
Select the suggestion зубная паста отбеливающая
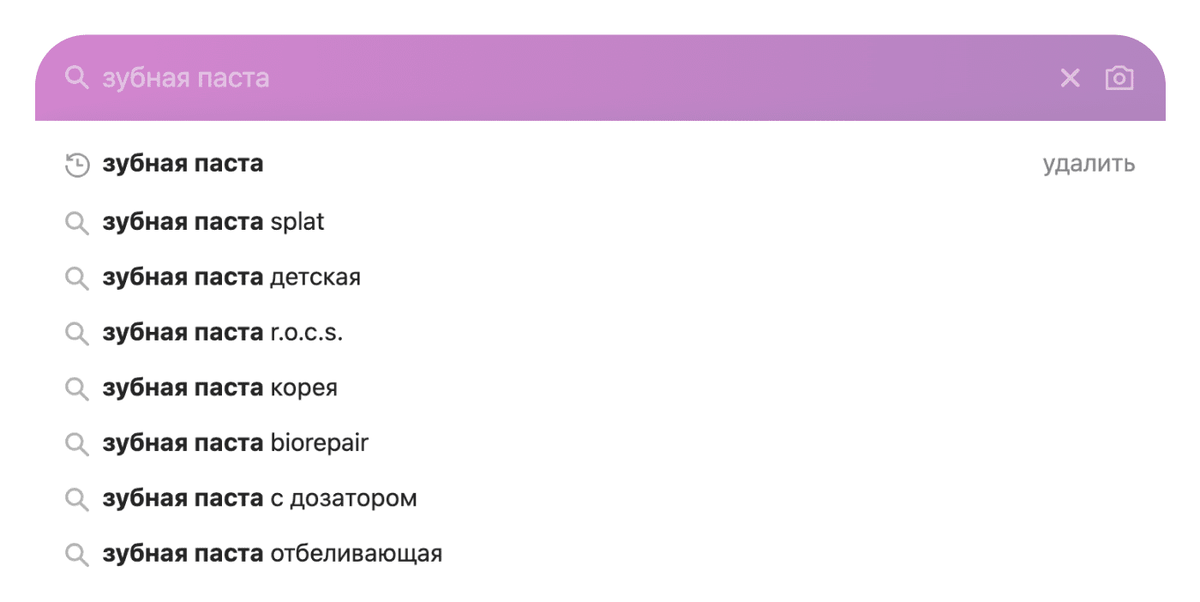[272, 553]
